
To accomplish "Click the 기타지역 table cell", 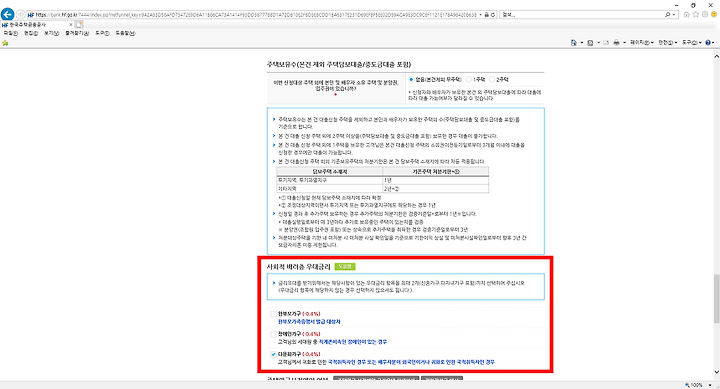I will coord(330,189).
